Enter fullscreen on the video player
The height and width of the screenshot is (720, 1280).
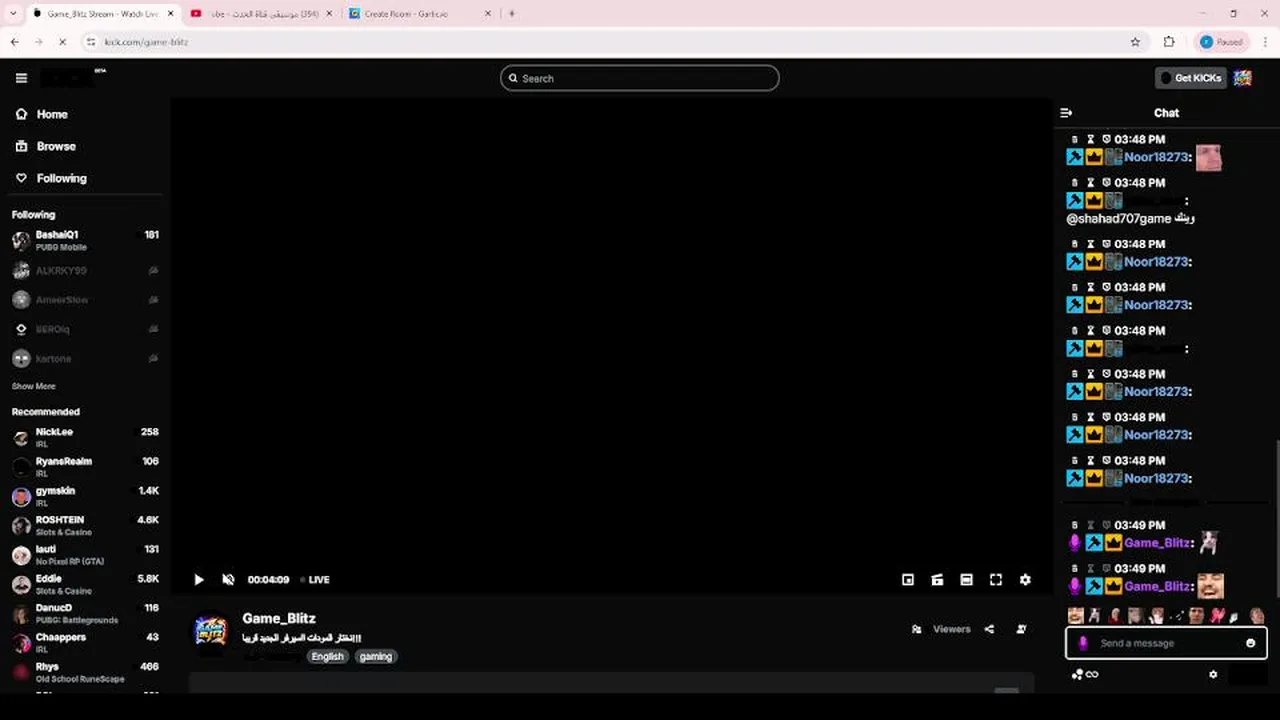pos(996,580)
